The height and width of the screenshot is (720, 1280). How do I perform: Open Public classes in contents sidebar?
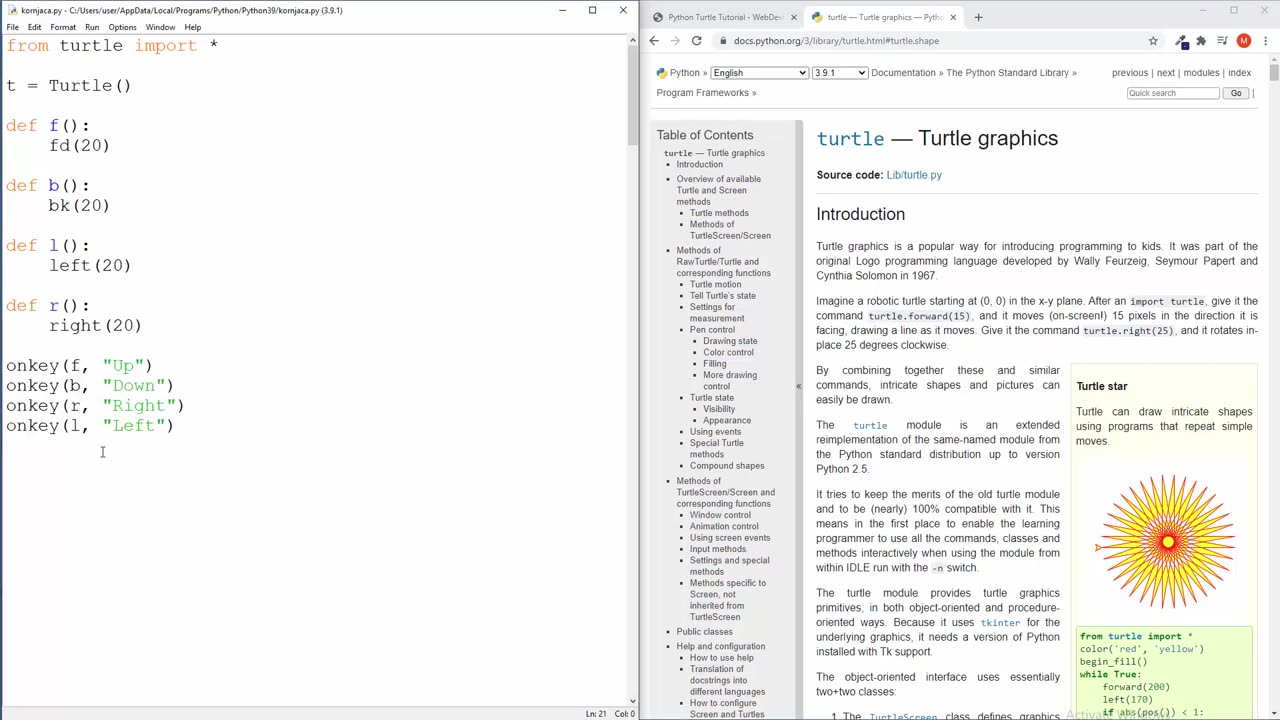pyautogui.click(x=704, y=632)
